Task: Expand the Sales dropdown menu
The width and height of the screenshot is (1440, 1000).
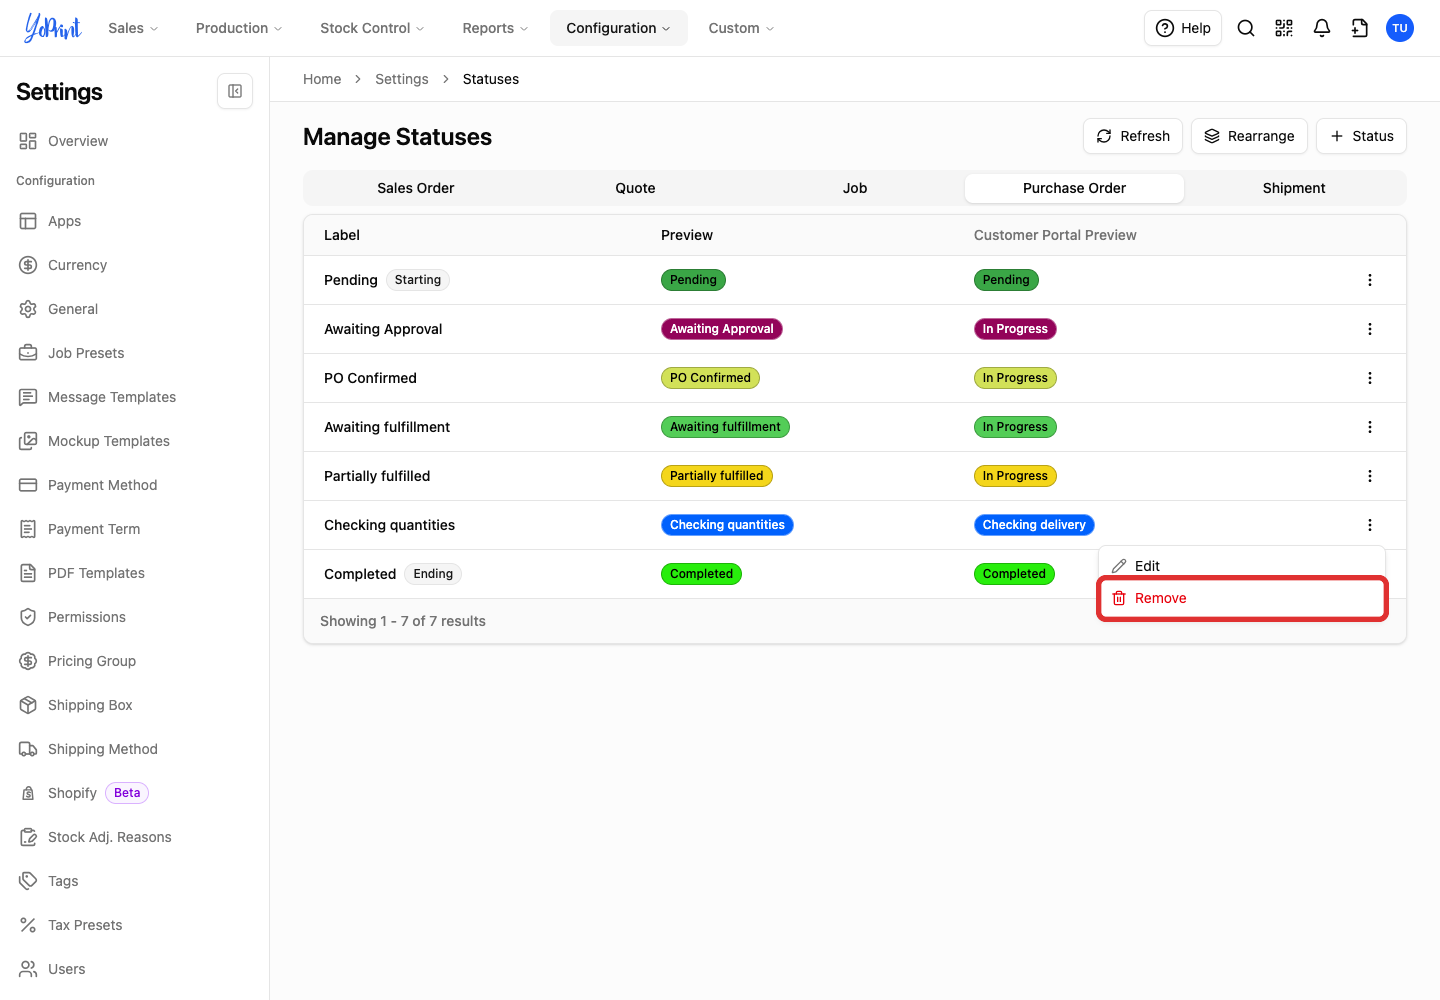Action: pos(133,28)
